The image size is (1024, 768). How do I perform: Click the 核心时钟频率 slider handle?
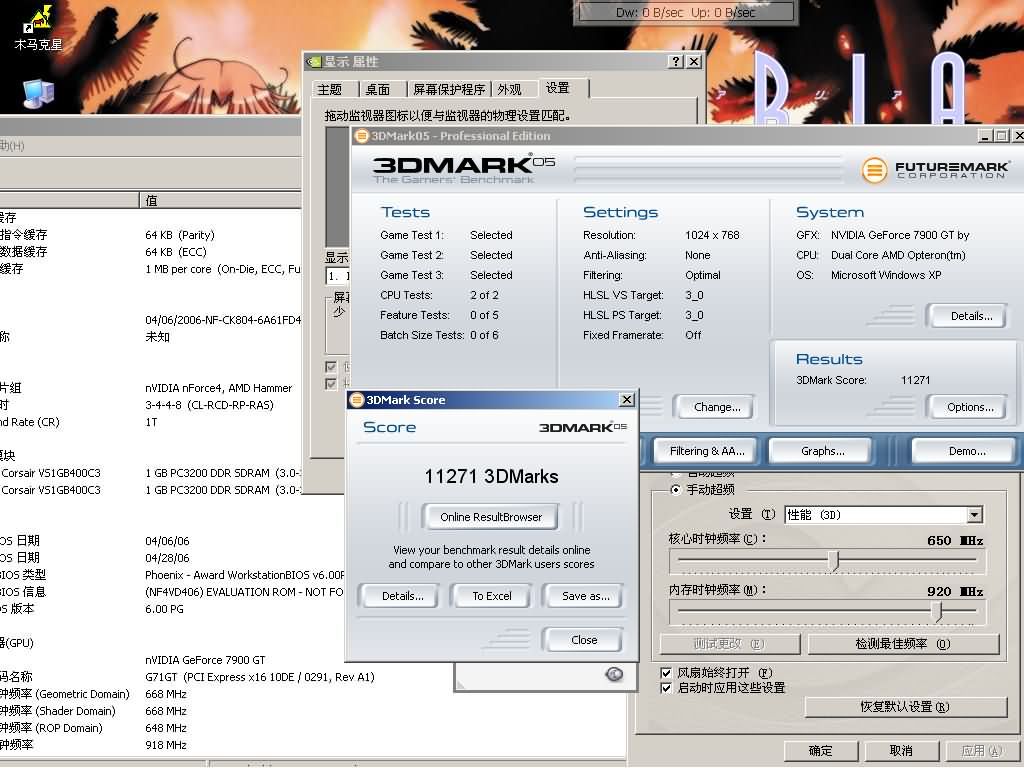click(834, 560)
